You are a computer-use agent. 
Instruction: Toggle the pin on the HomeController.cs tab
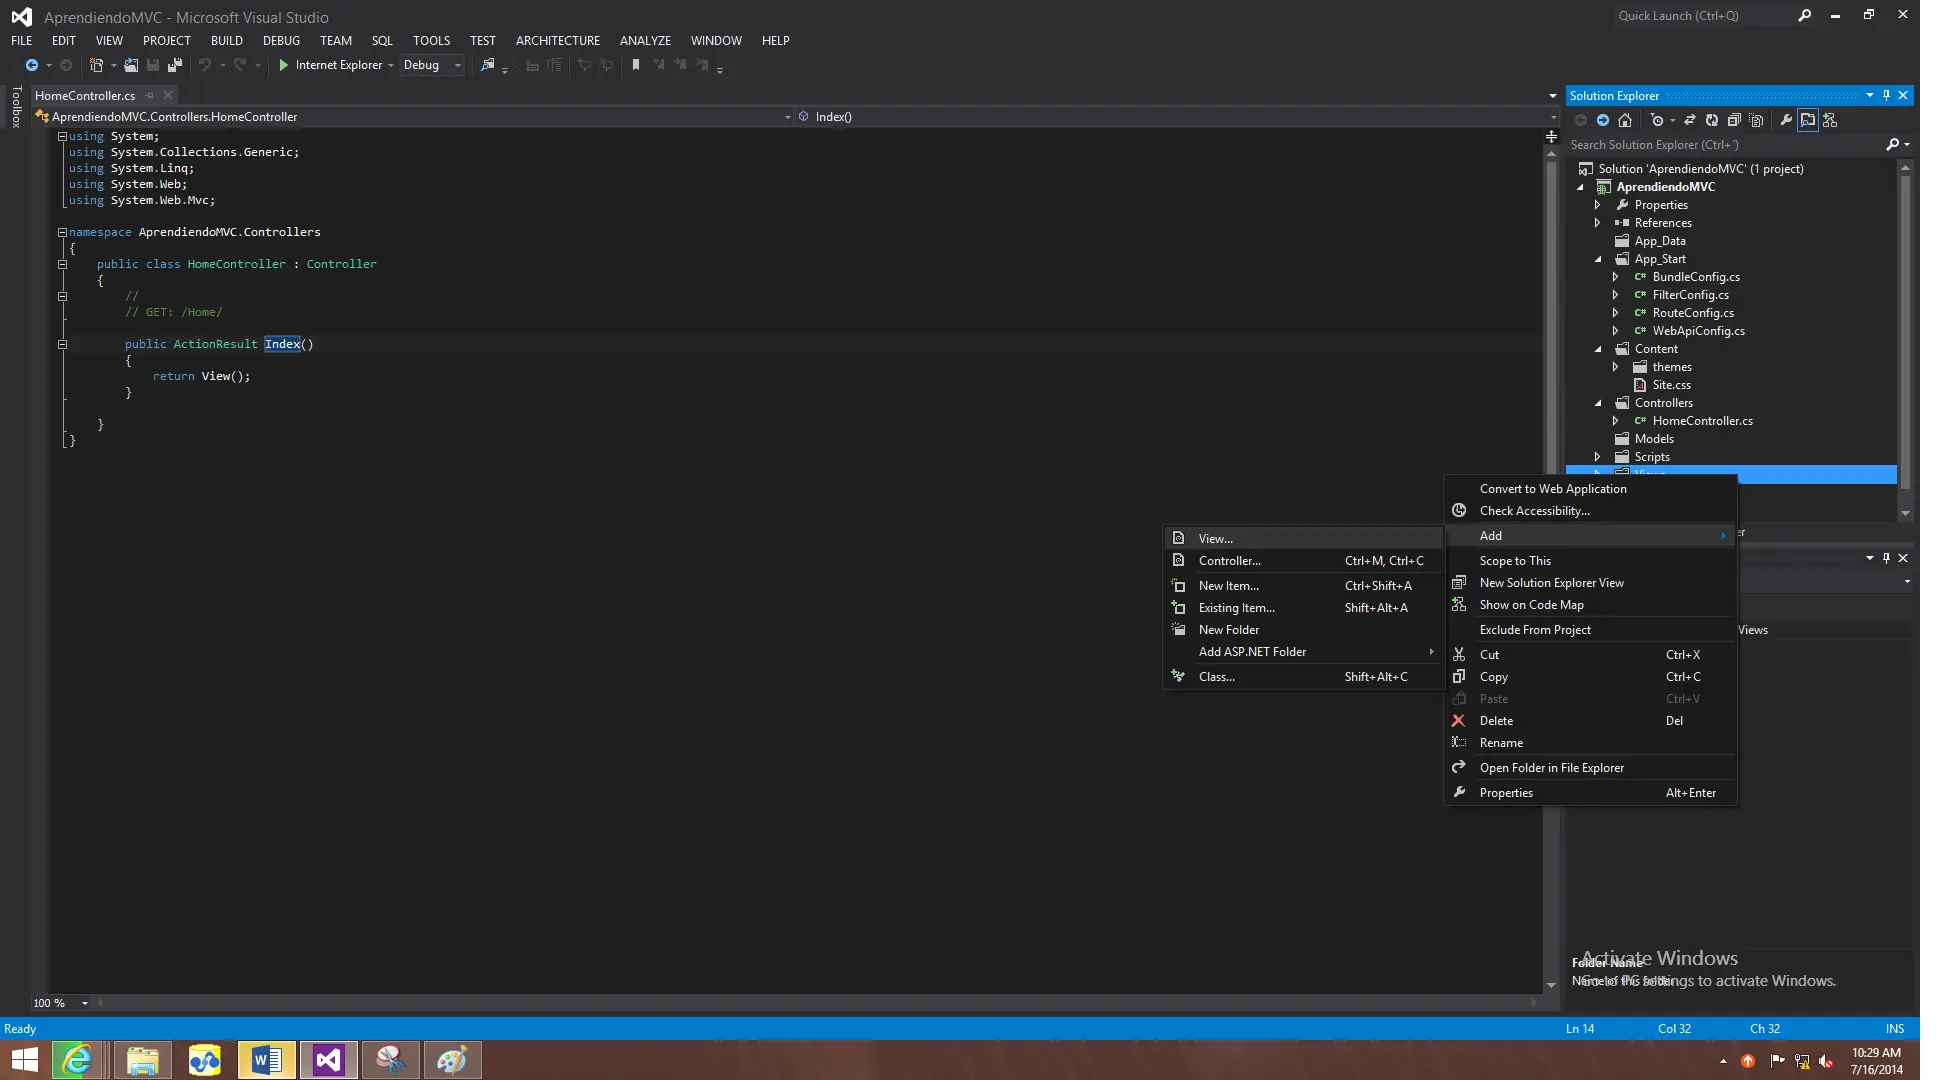150,96
